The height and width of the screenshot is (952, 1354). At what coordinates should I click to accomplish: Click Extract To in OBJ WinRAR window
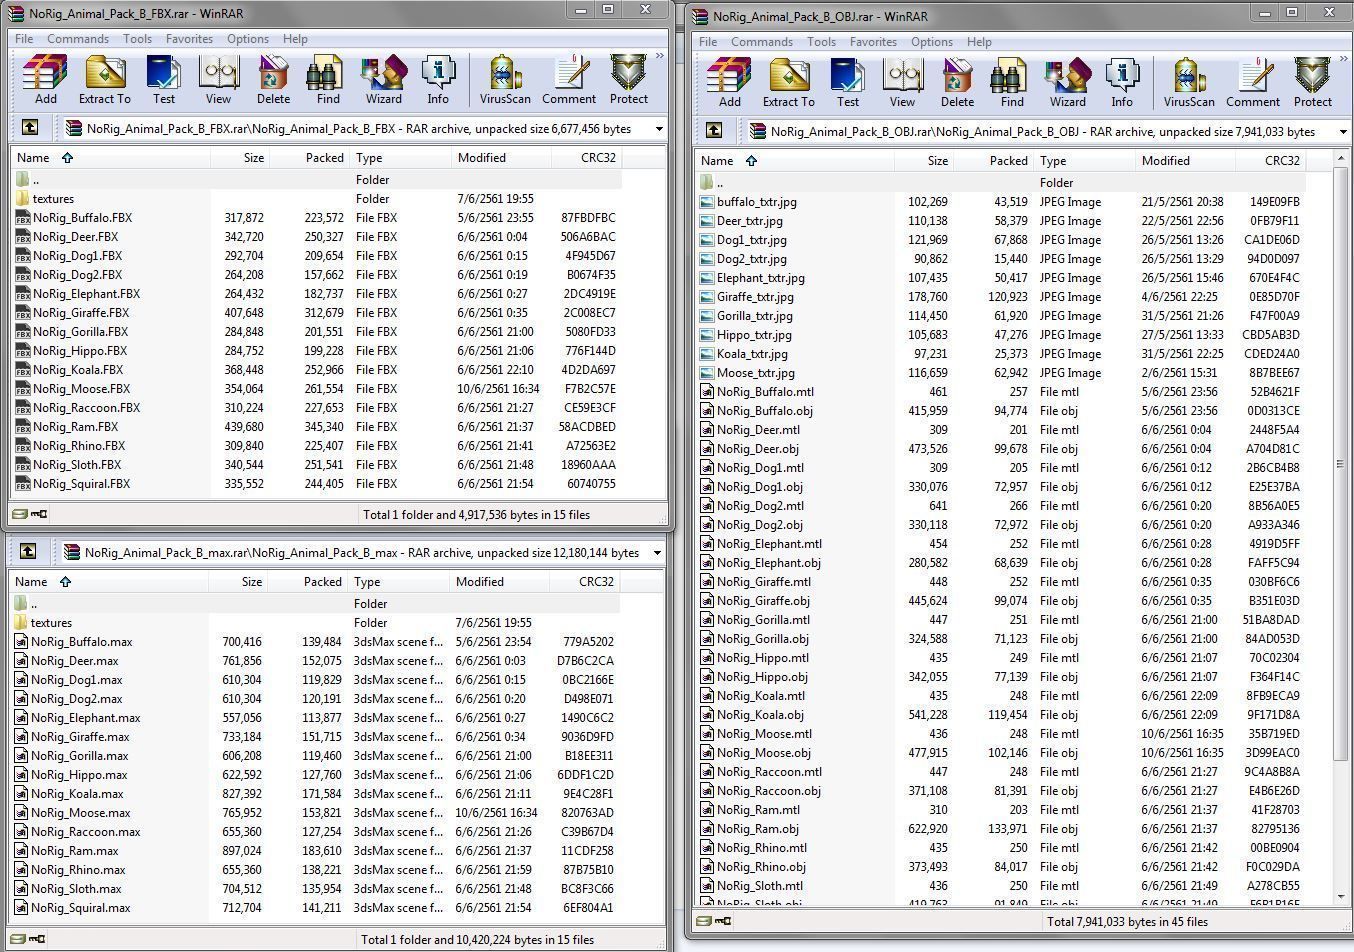pos(788,83)
